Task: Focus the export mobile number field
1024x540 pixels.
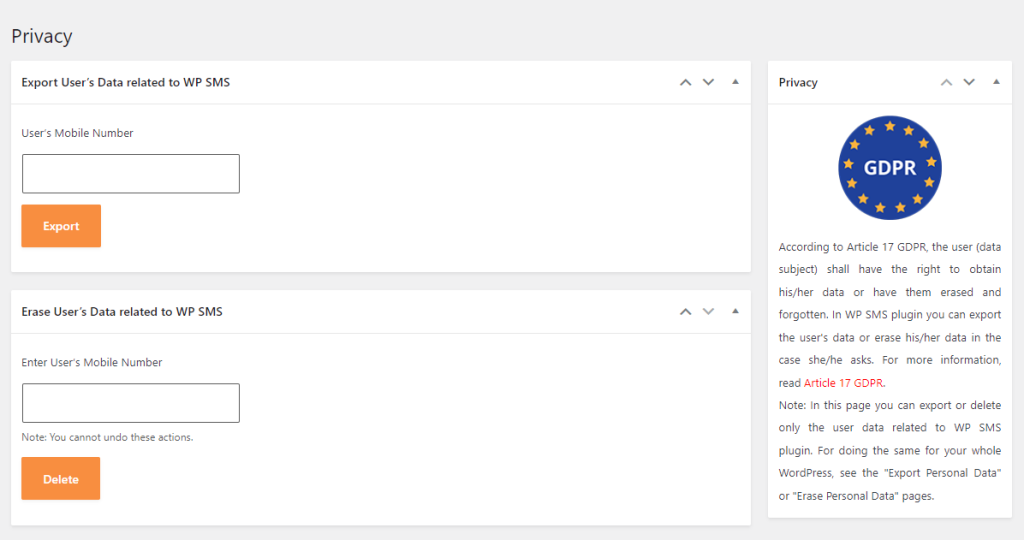Action: 131,173
